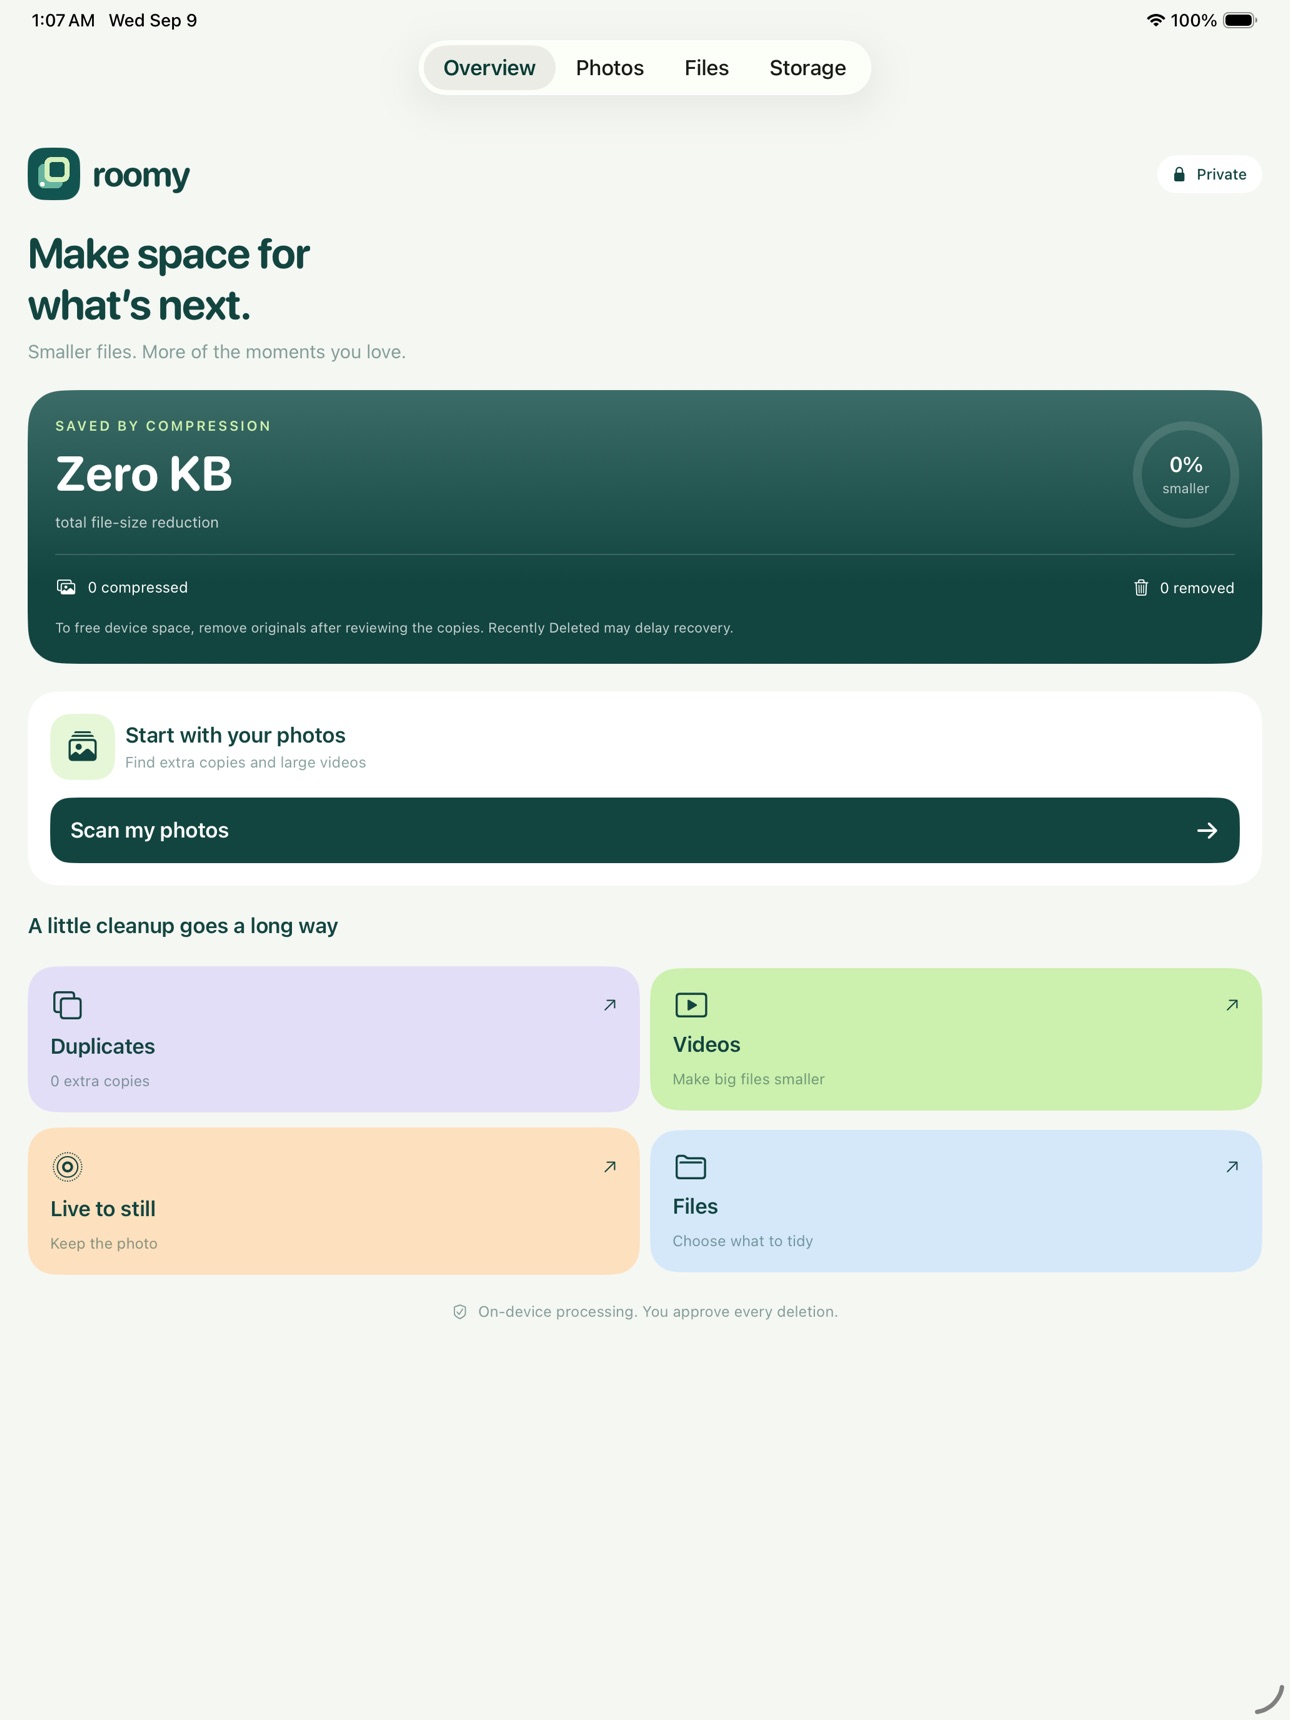Screen dimensions: 1290x1720
Task: Click 'Choose what to tidy' text
Action: [743, 1241]
